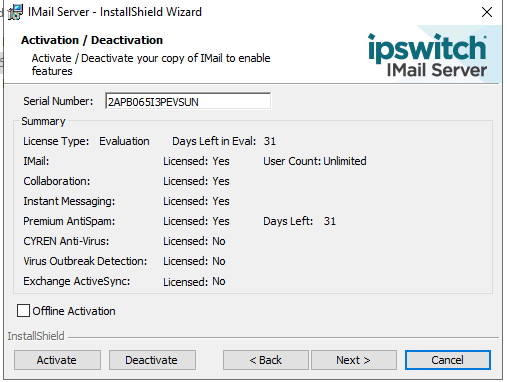The height and width of the screenshot is (382, 507).
Task: Click 'Licensed: No' for CYREN Anti-Virus
Action: tap(194, 241)
